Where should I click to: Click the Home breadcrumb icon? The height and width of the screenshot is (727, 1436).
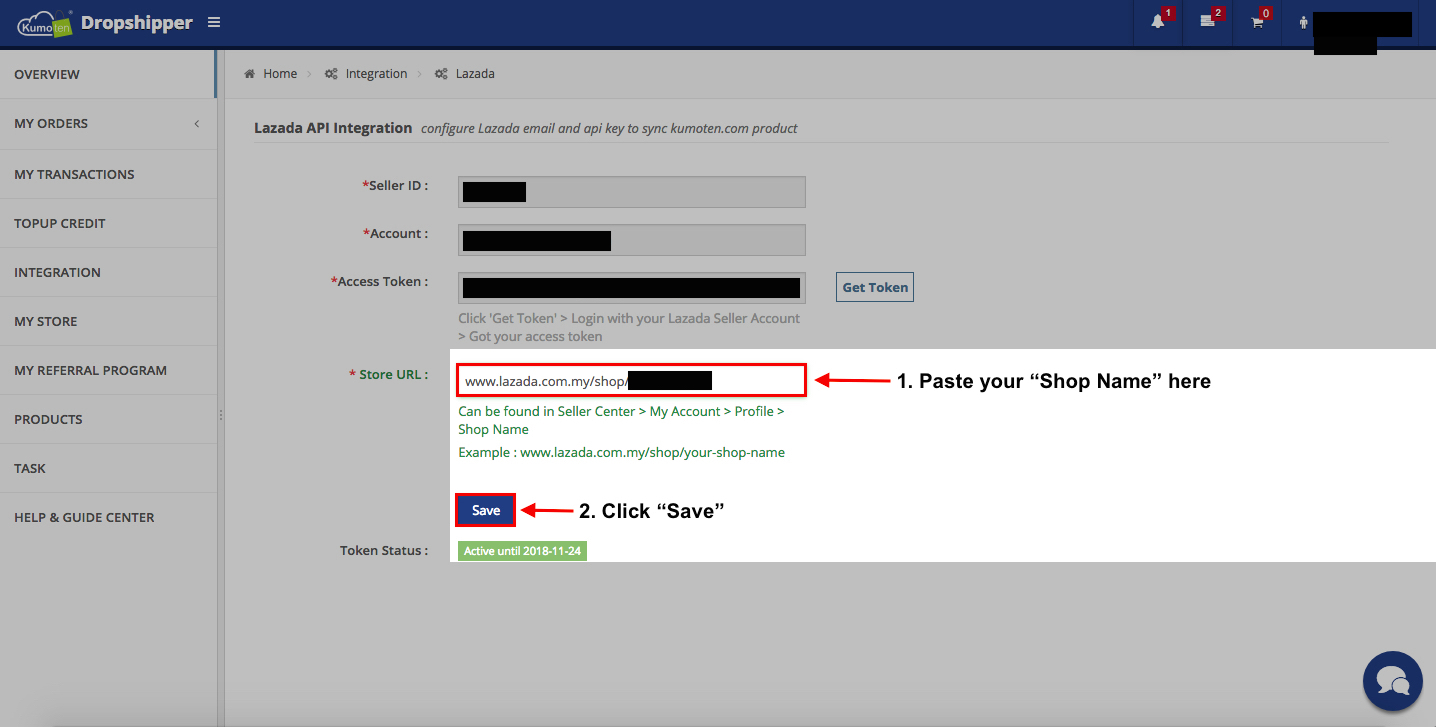pyautogui.click(x=250, y=74)
